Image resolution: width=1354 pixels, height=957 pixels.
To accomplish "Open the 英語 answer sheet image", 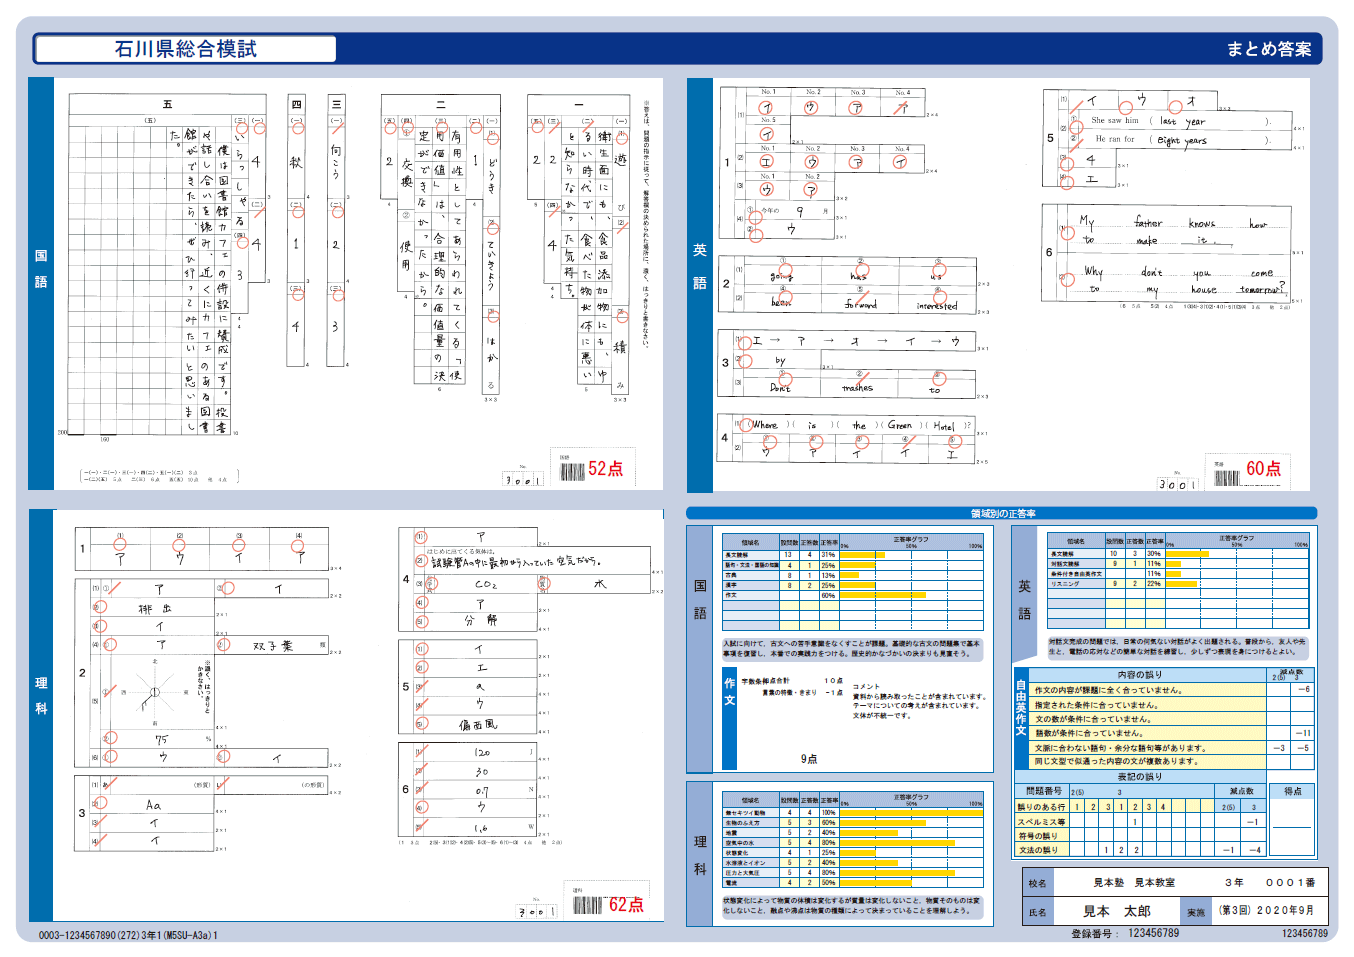I will click(x=1011, y=285).
